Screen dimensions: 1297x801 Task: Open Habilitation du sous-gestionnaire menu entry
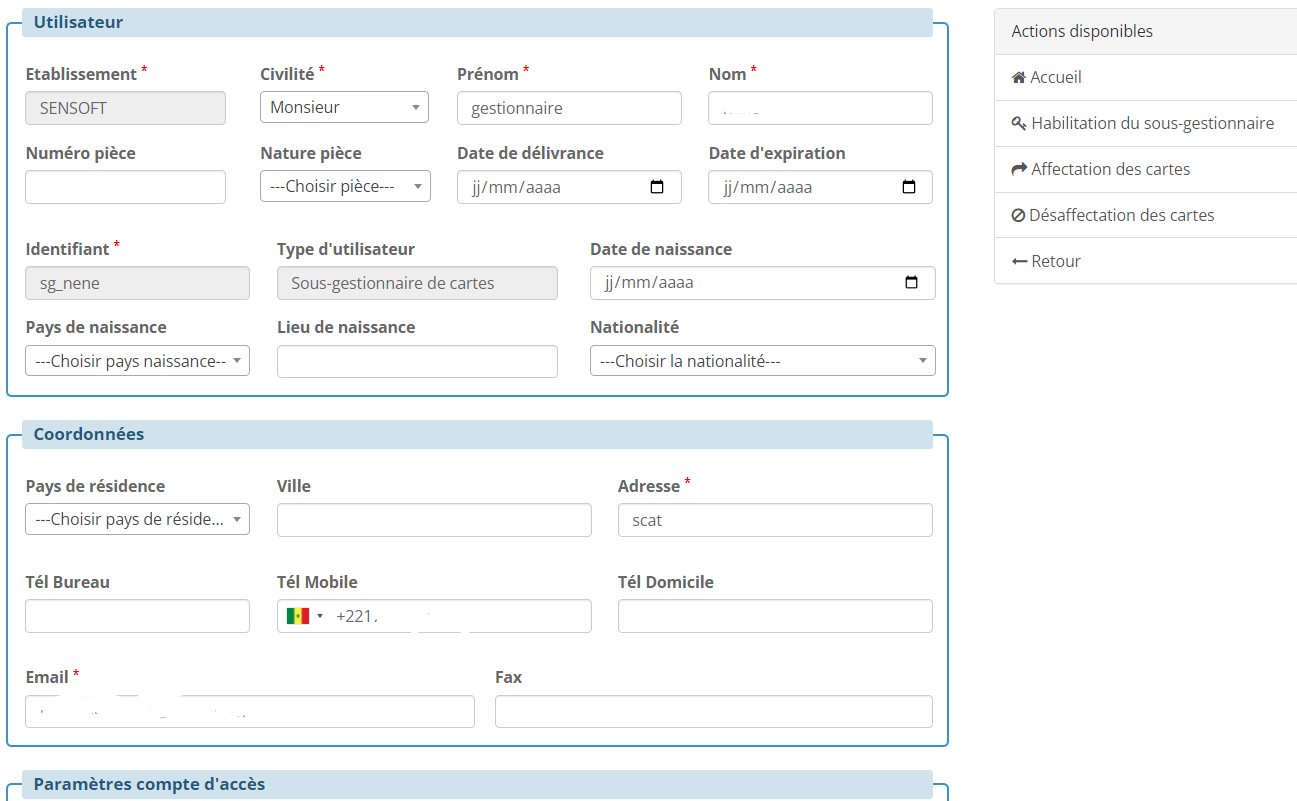(x=1152, y=124)
